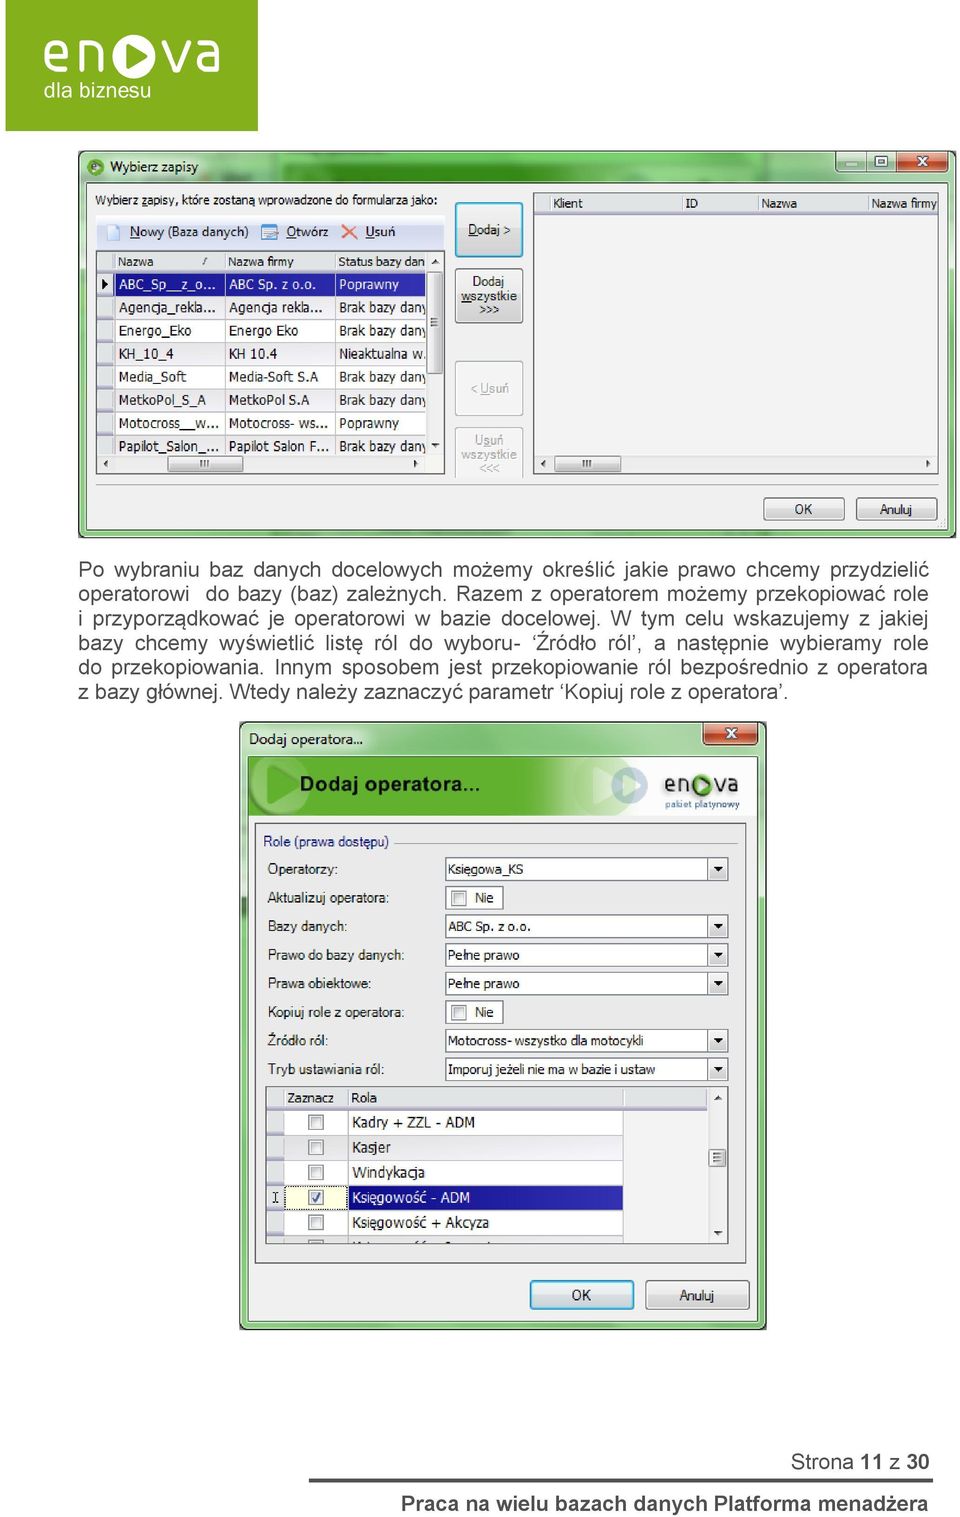Click Usuń wszystkie <<< button
The width and height of the screenshot is (960, 1517).
(489, 454)
